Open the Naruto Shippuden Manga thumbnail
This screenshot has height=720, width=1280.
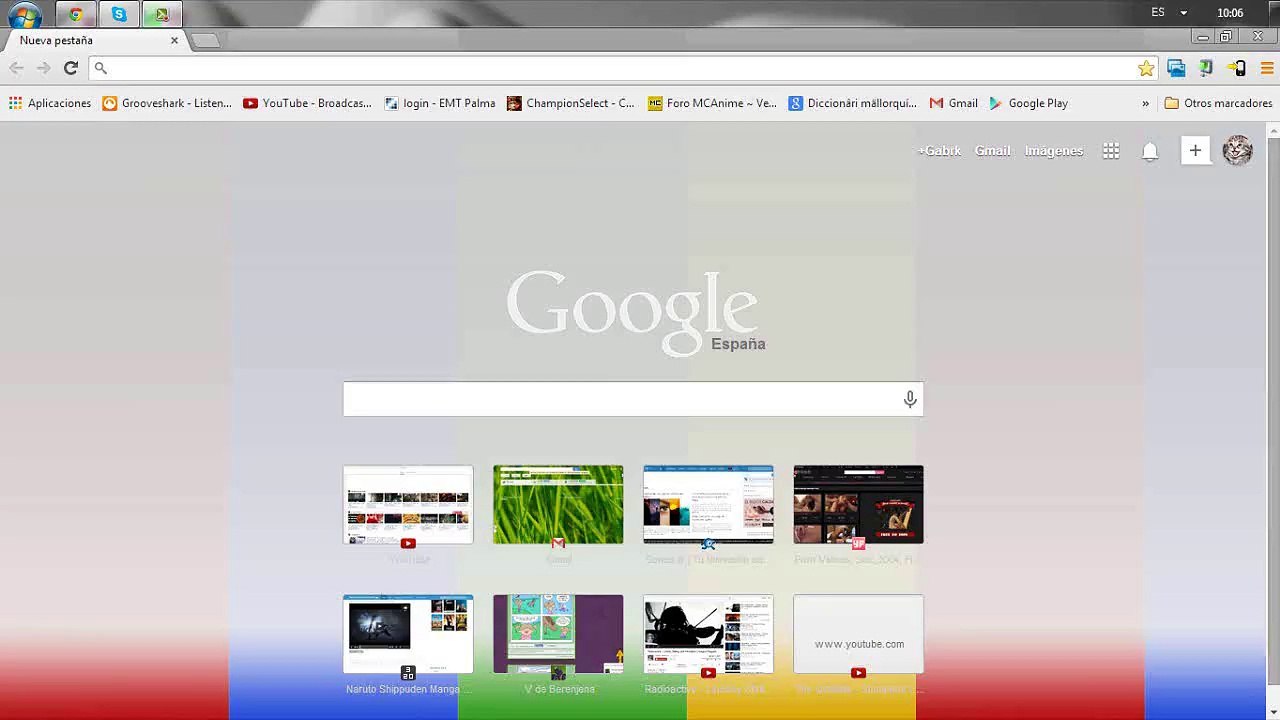tap(408, 635)
